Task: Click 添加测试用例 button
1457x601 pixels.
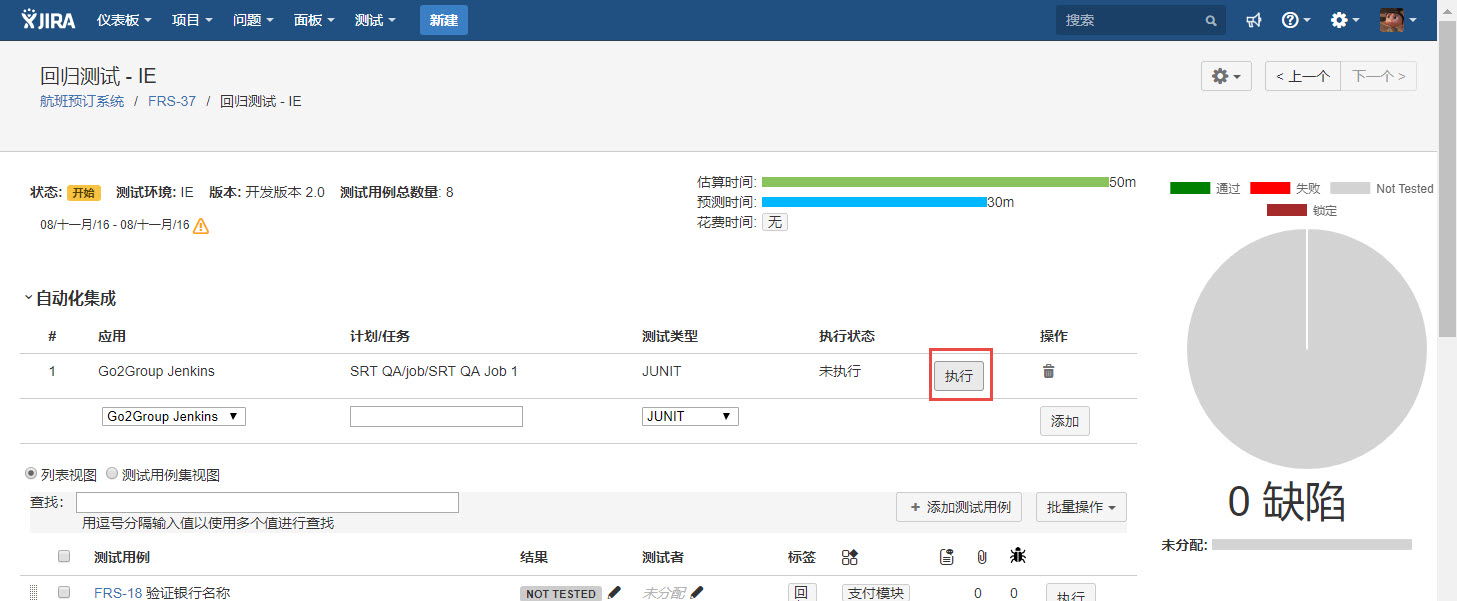Action: pos(959,507)
